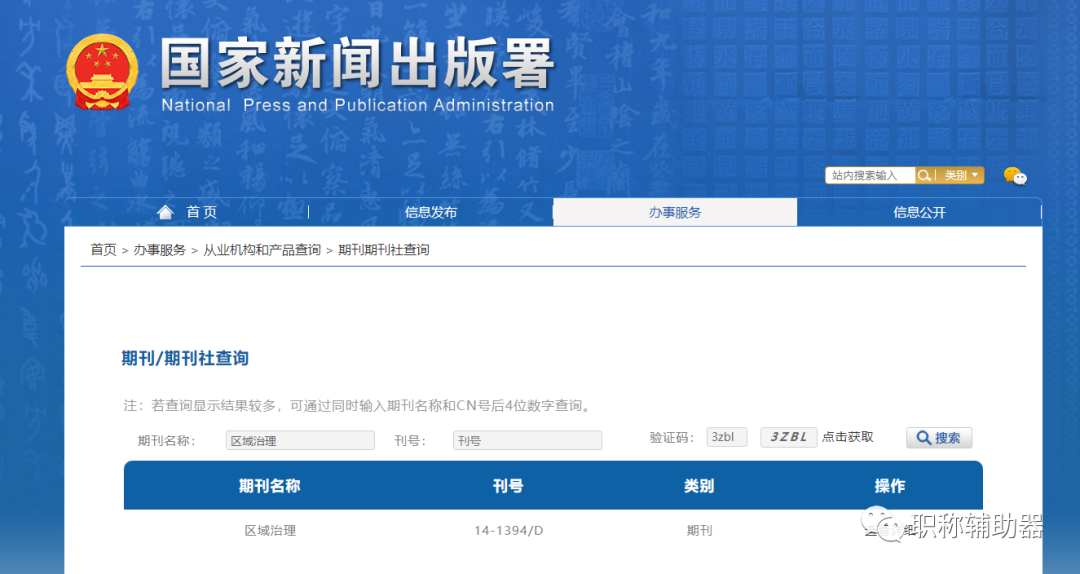Open 信息公开 navigation tab

point(920,212)
